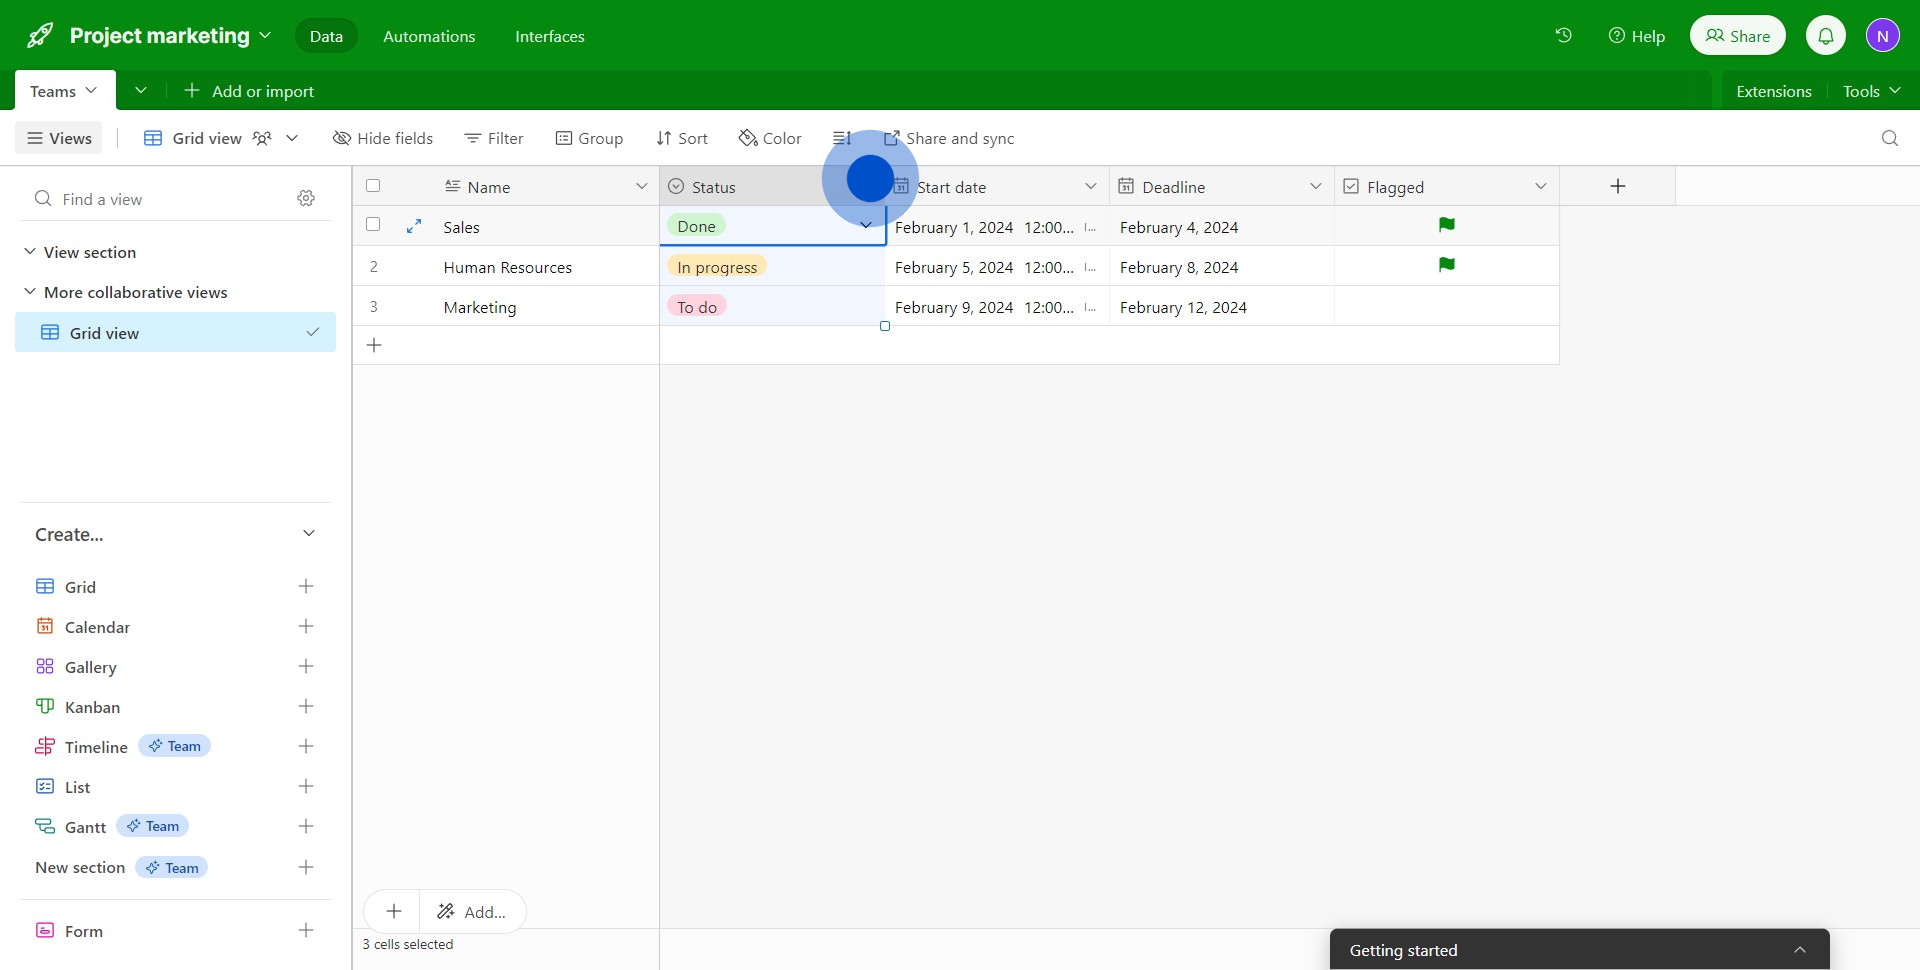
Task: Open view settings gear icon
Action: 306,199
